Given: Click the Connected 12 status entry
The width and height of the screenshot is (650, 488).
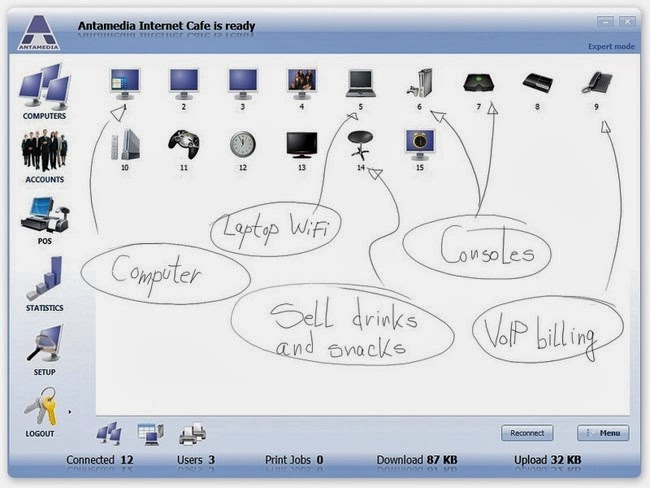Looking at the screenshot, I should coord(100,460).
